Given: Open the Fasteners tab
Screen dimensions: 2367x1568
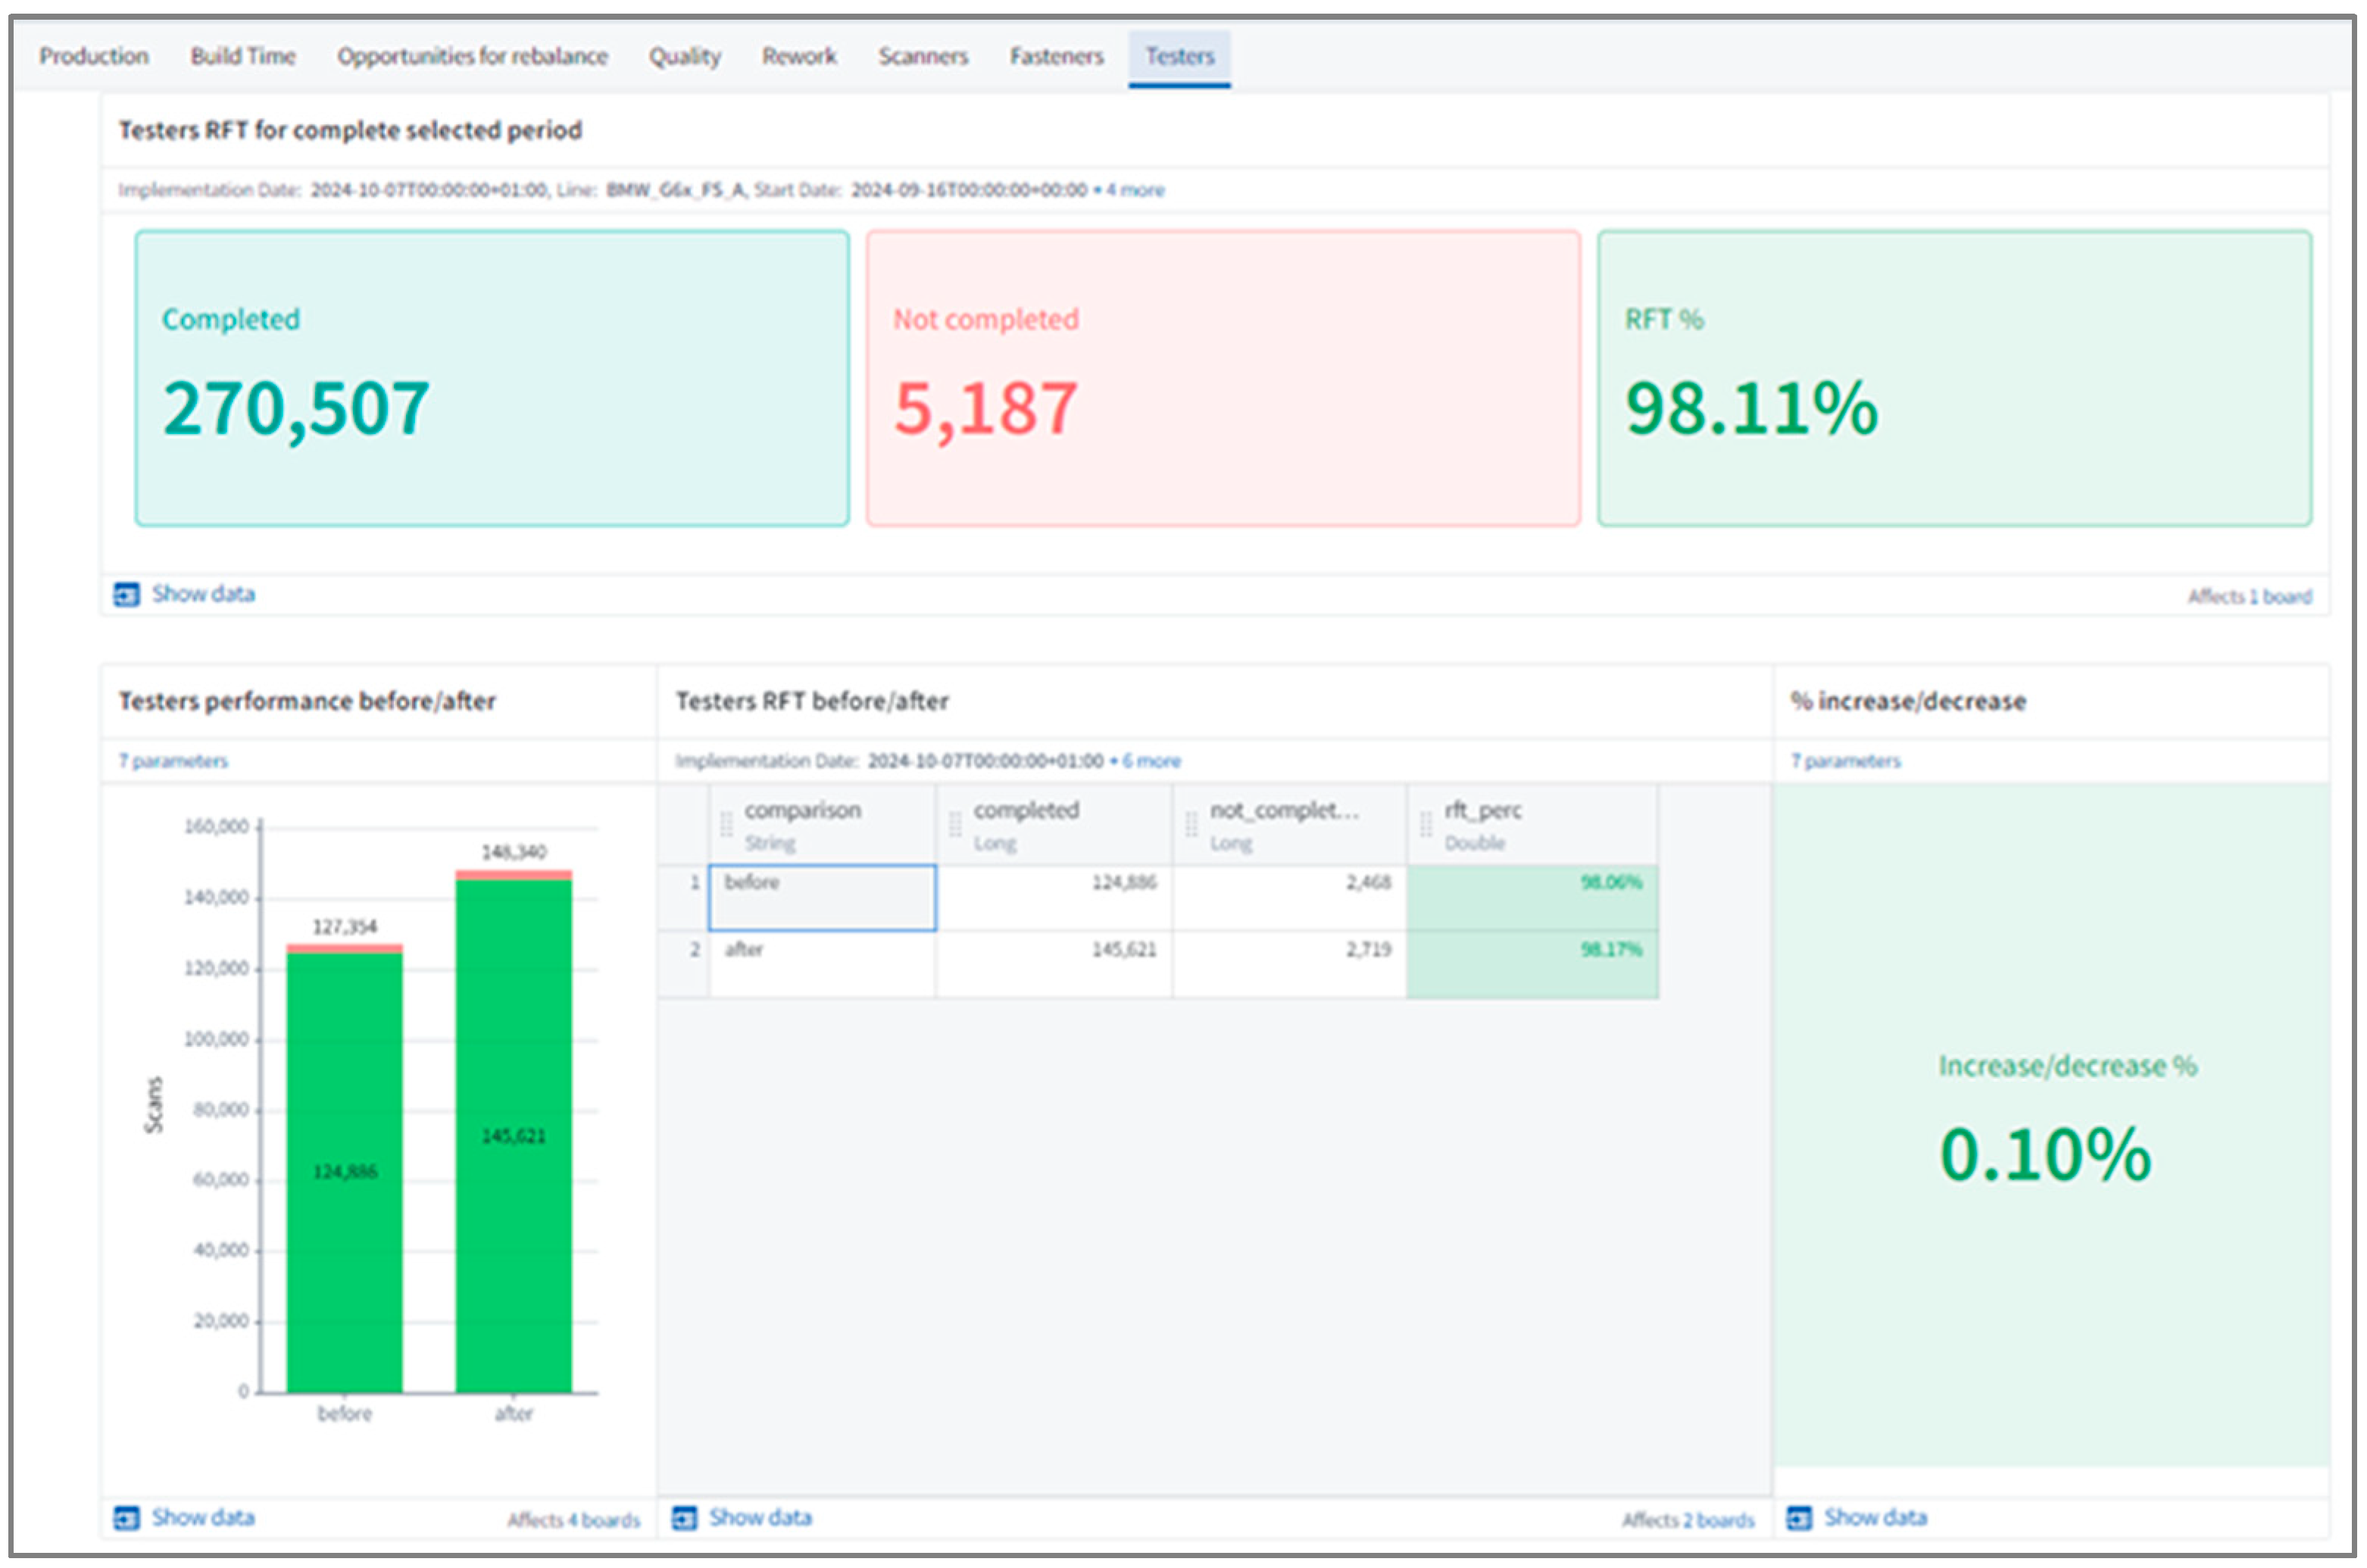Looking at the screenshot, I should pos(1056,56).
